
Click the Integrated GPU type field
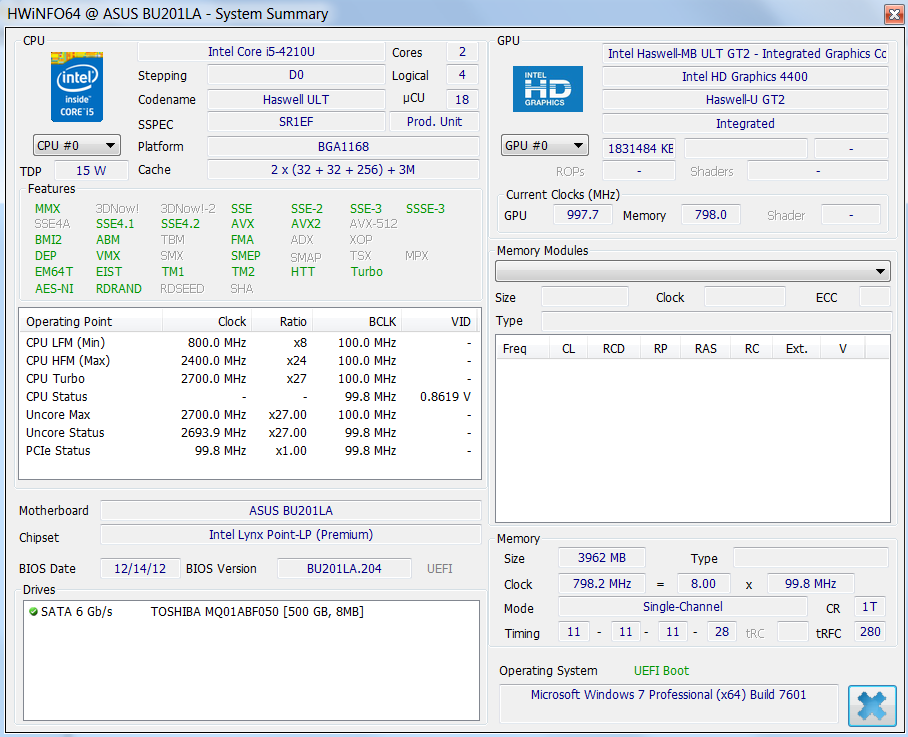745,123
